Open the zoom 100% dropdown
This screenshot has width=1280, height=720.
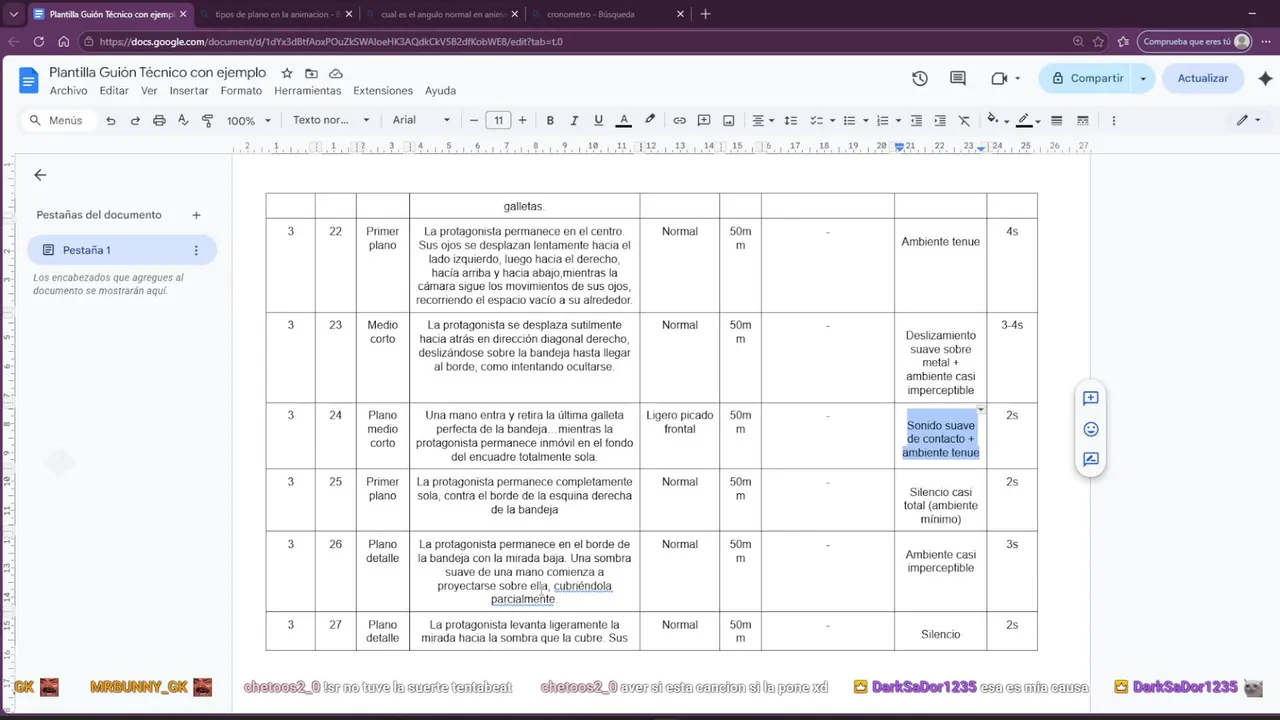[249, 120]
